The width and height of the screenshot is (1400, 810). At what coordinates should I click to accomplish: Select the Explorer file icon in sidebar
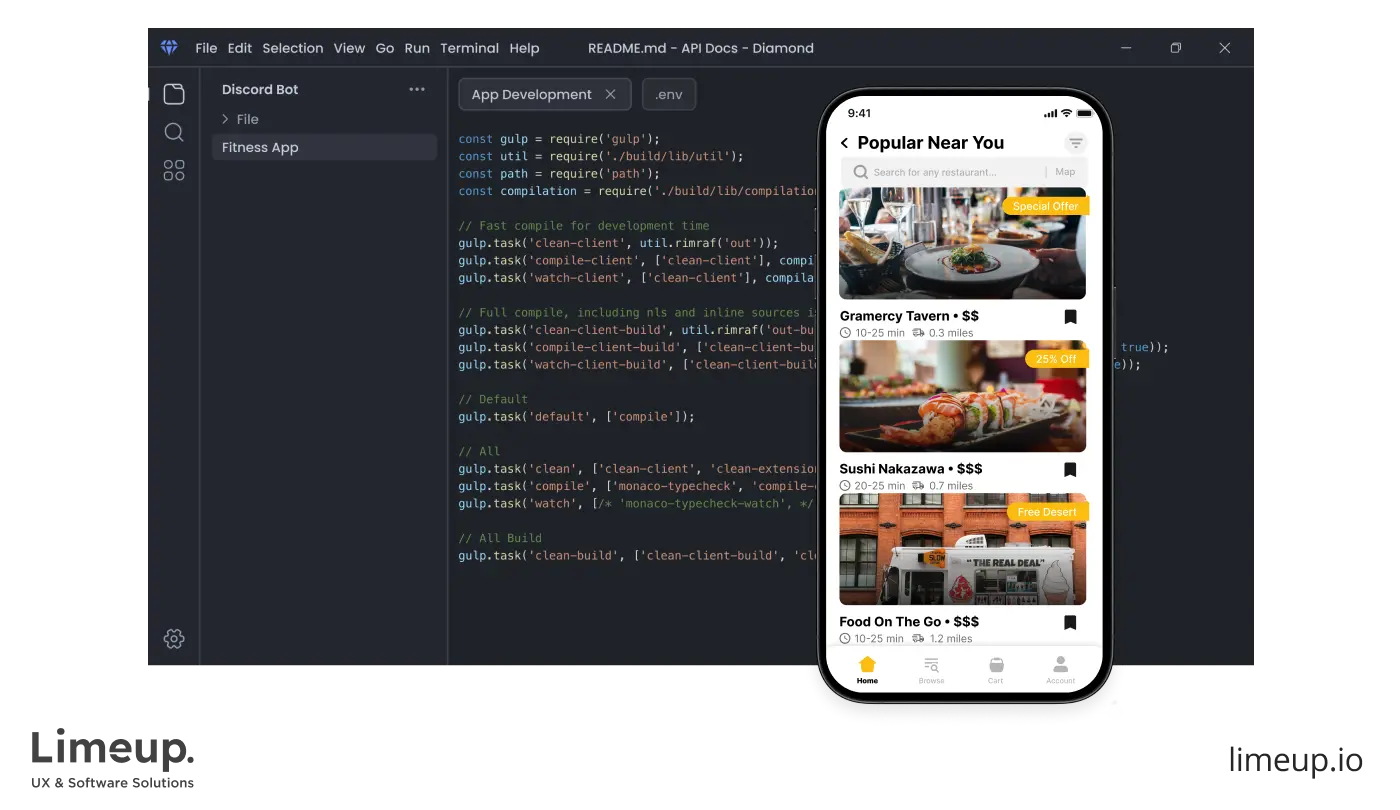pos(173,93)
